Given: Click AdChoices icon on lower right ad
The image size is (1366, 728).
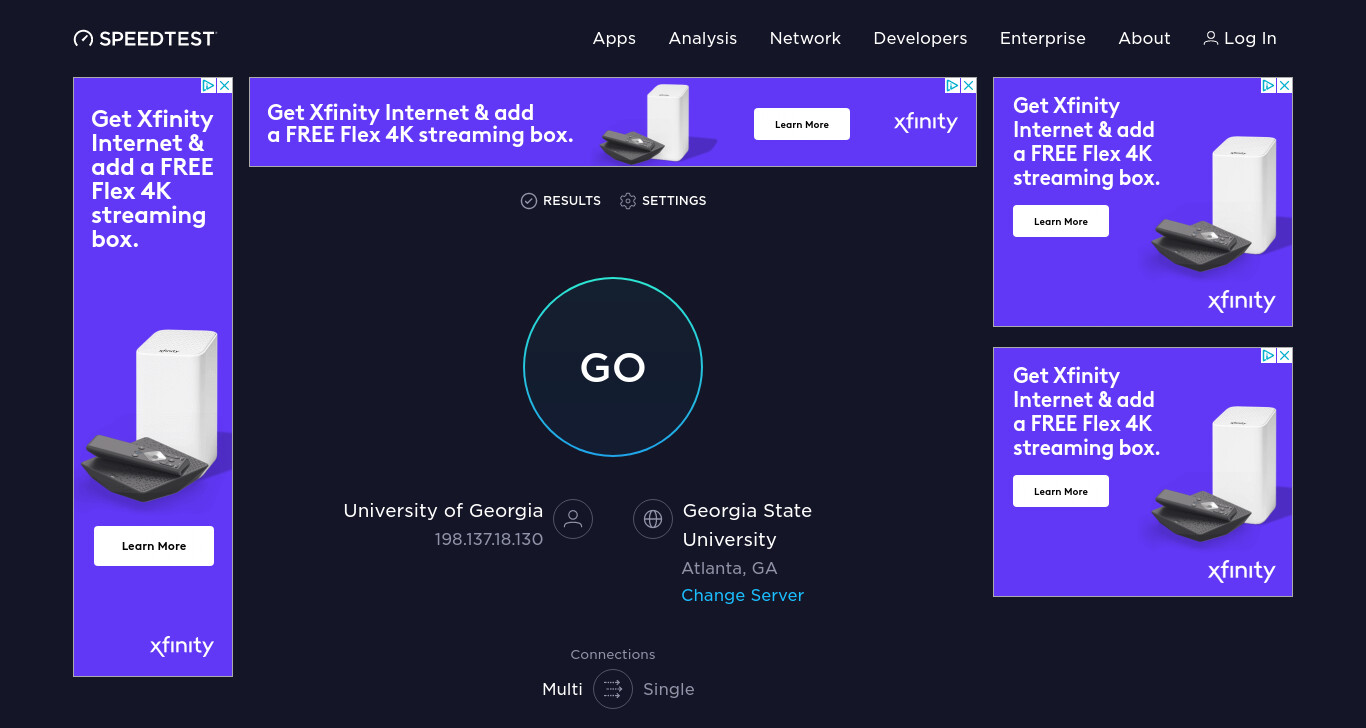Looking at the screenshot, I should [x=1269, y=356].
